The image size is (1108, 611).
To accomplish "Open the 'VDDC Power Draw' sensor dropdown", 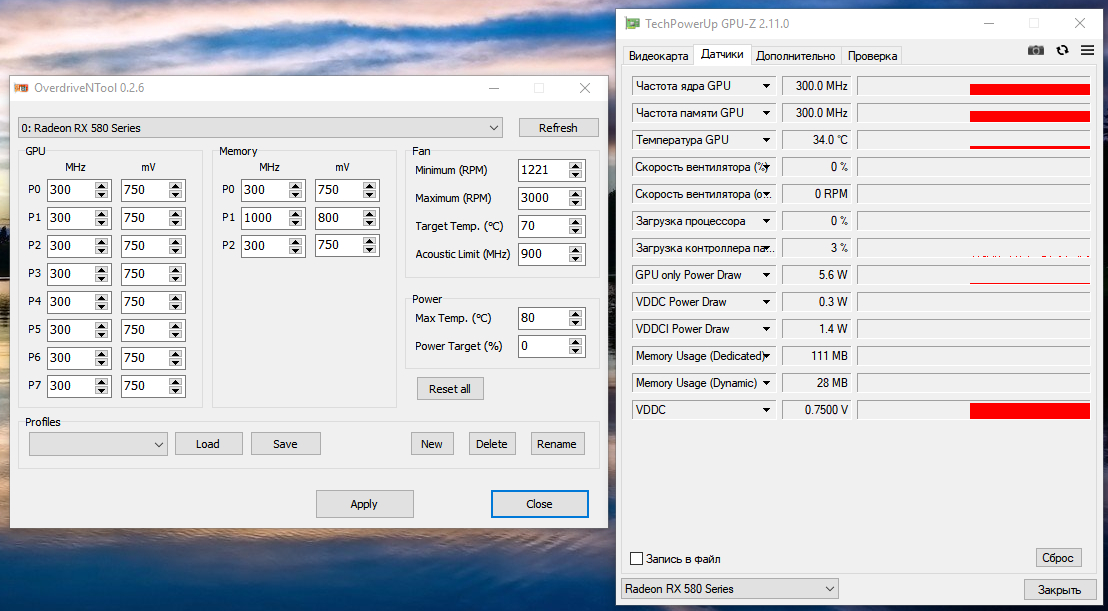I will (x=766, y=302).
